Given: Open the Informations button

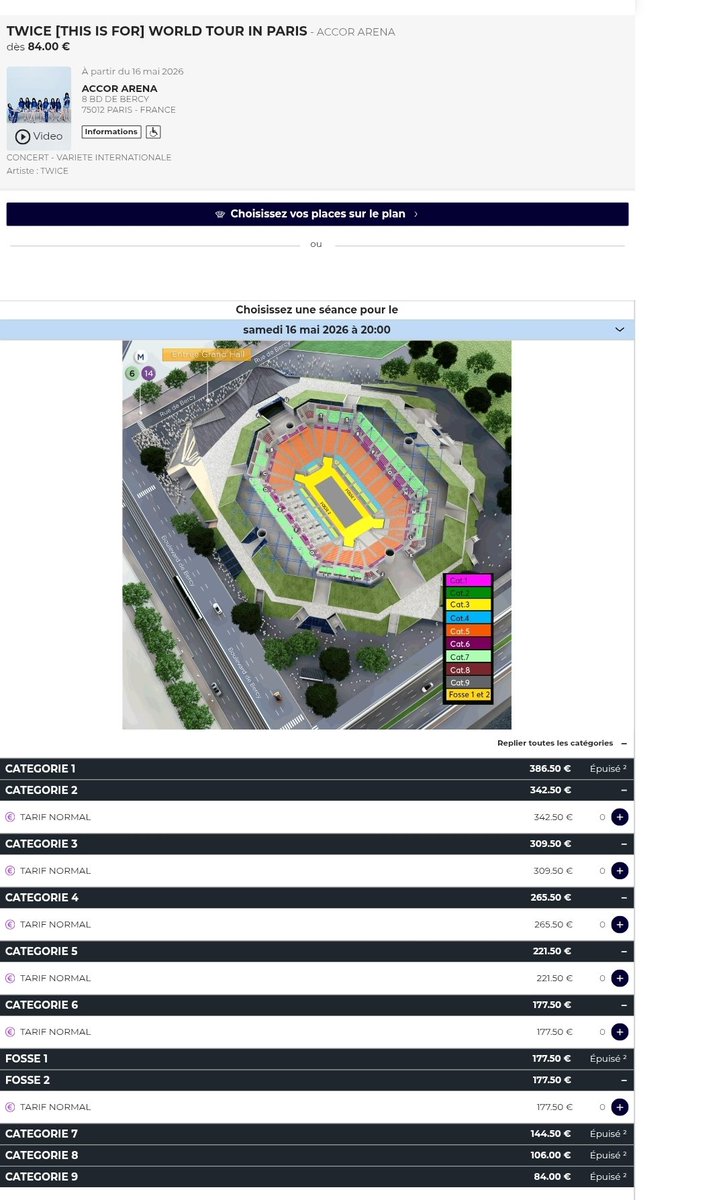Looking at the screenshot, I should coord(111,132).
